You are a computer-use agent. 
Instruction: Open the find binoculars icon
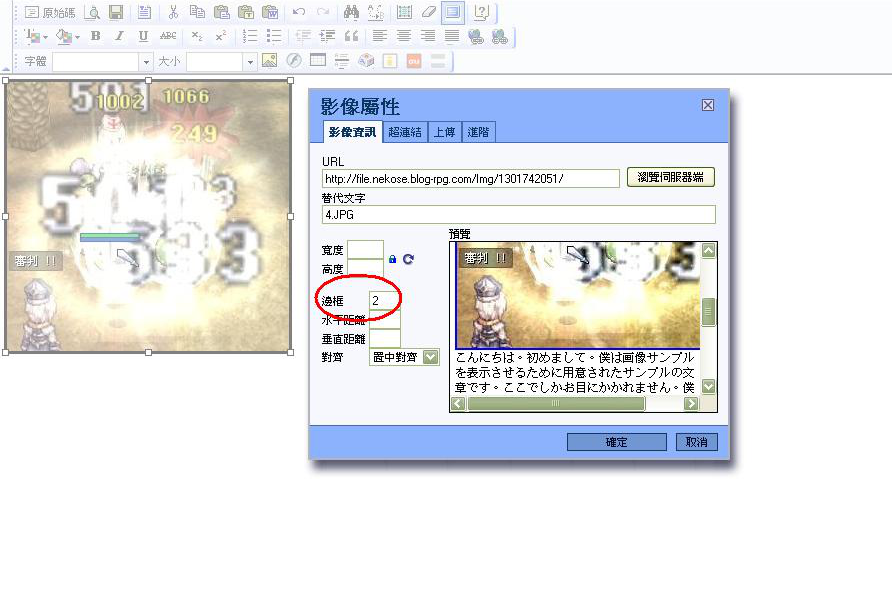click(352, 12)
